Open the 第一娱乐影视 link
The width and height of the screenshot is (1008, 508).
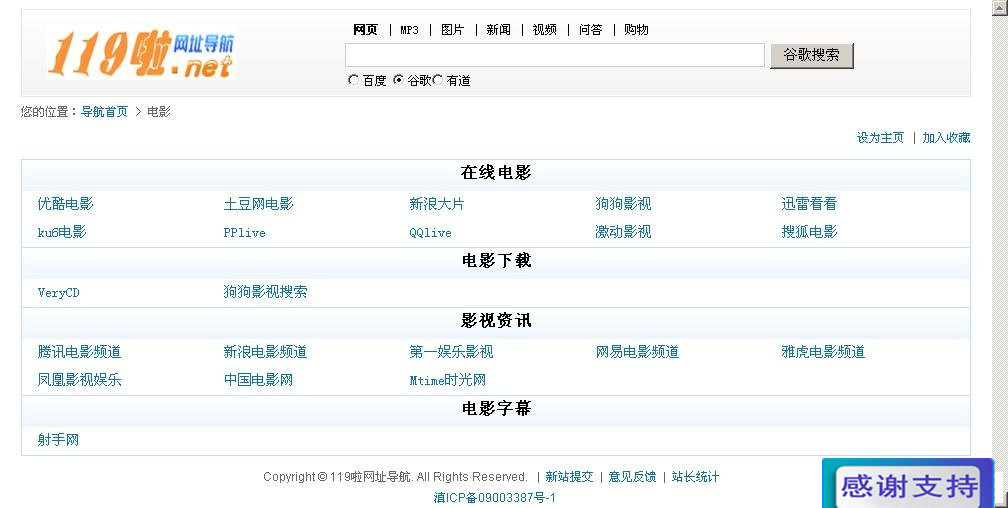point(451,352)
